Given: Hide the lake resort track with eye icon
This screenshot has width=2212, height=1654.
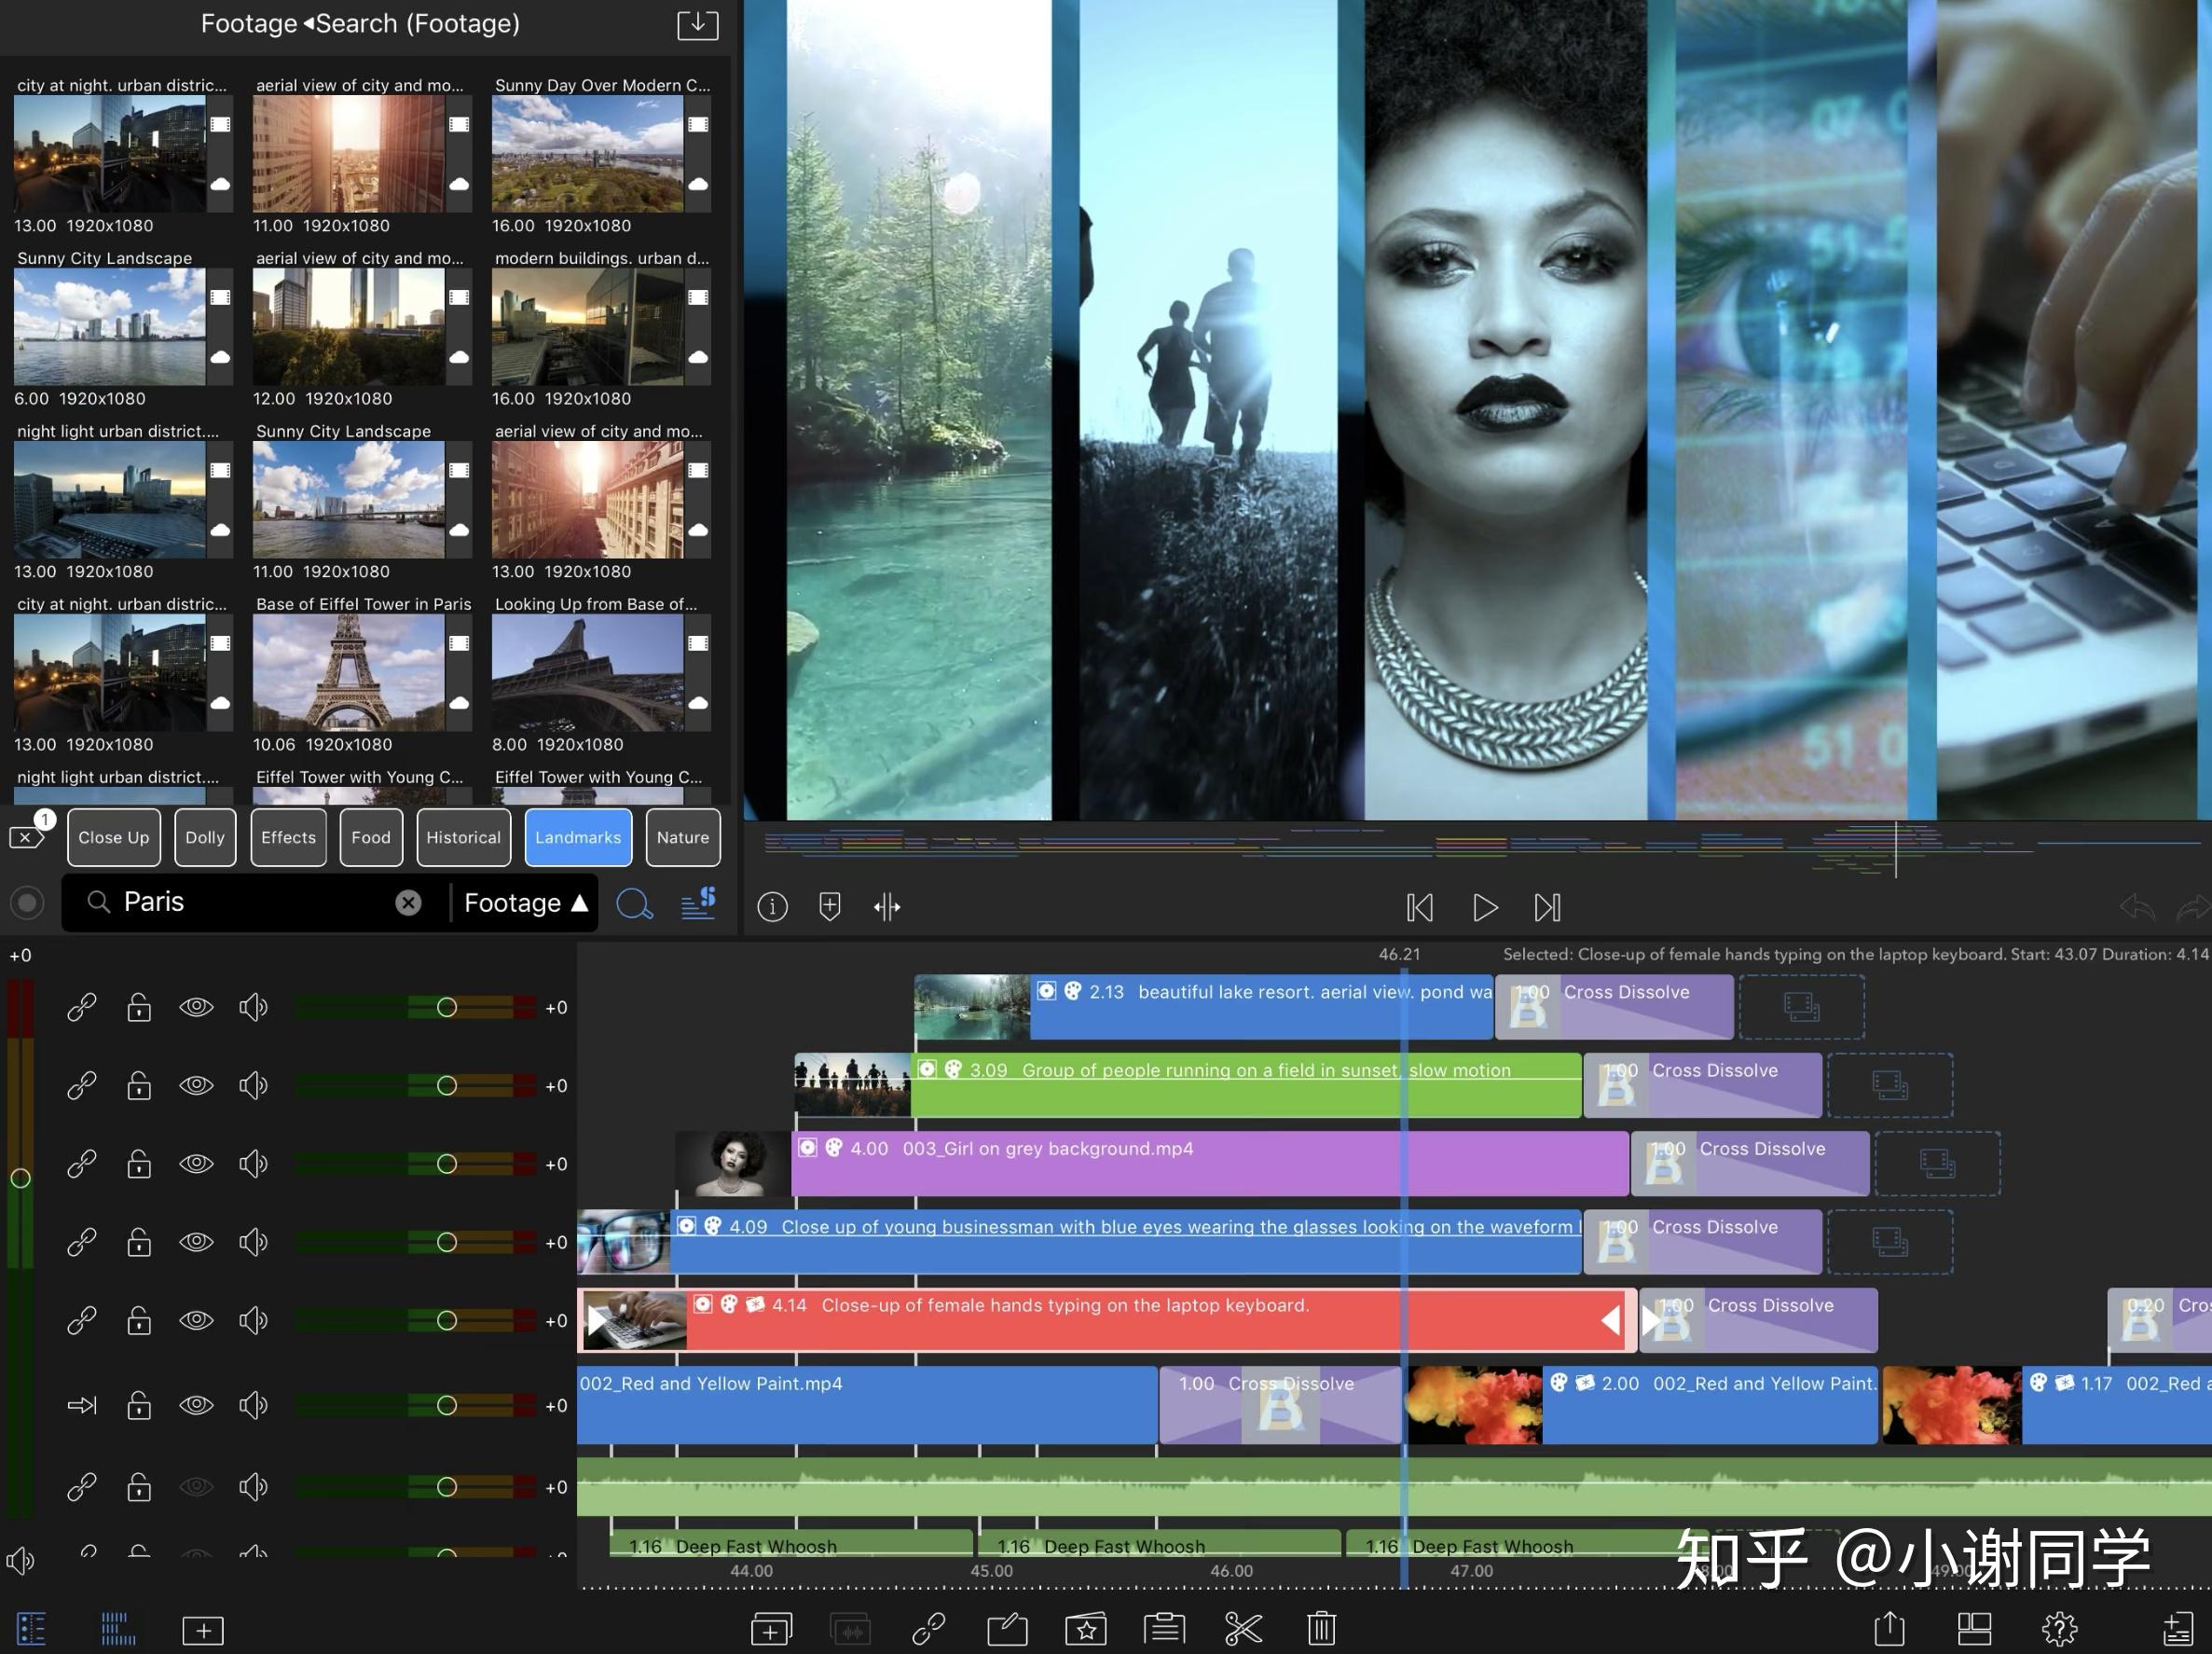Looking at the screenshot, I should pos(196,1007).
